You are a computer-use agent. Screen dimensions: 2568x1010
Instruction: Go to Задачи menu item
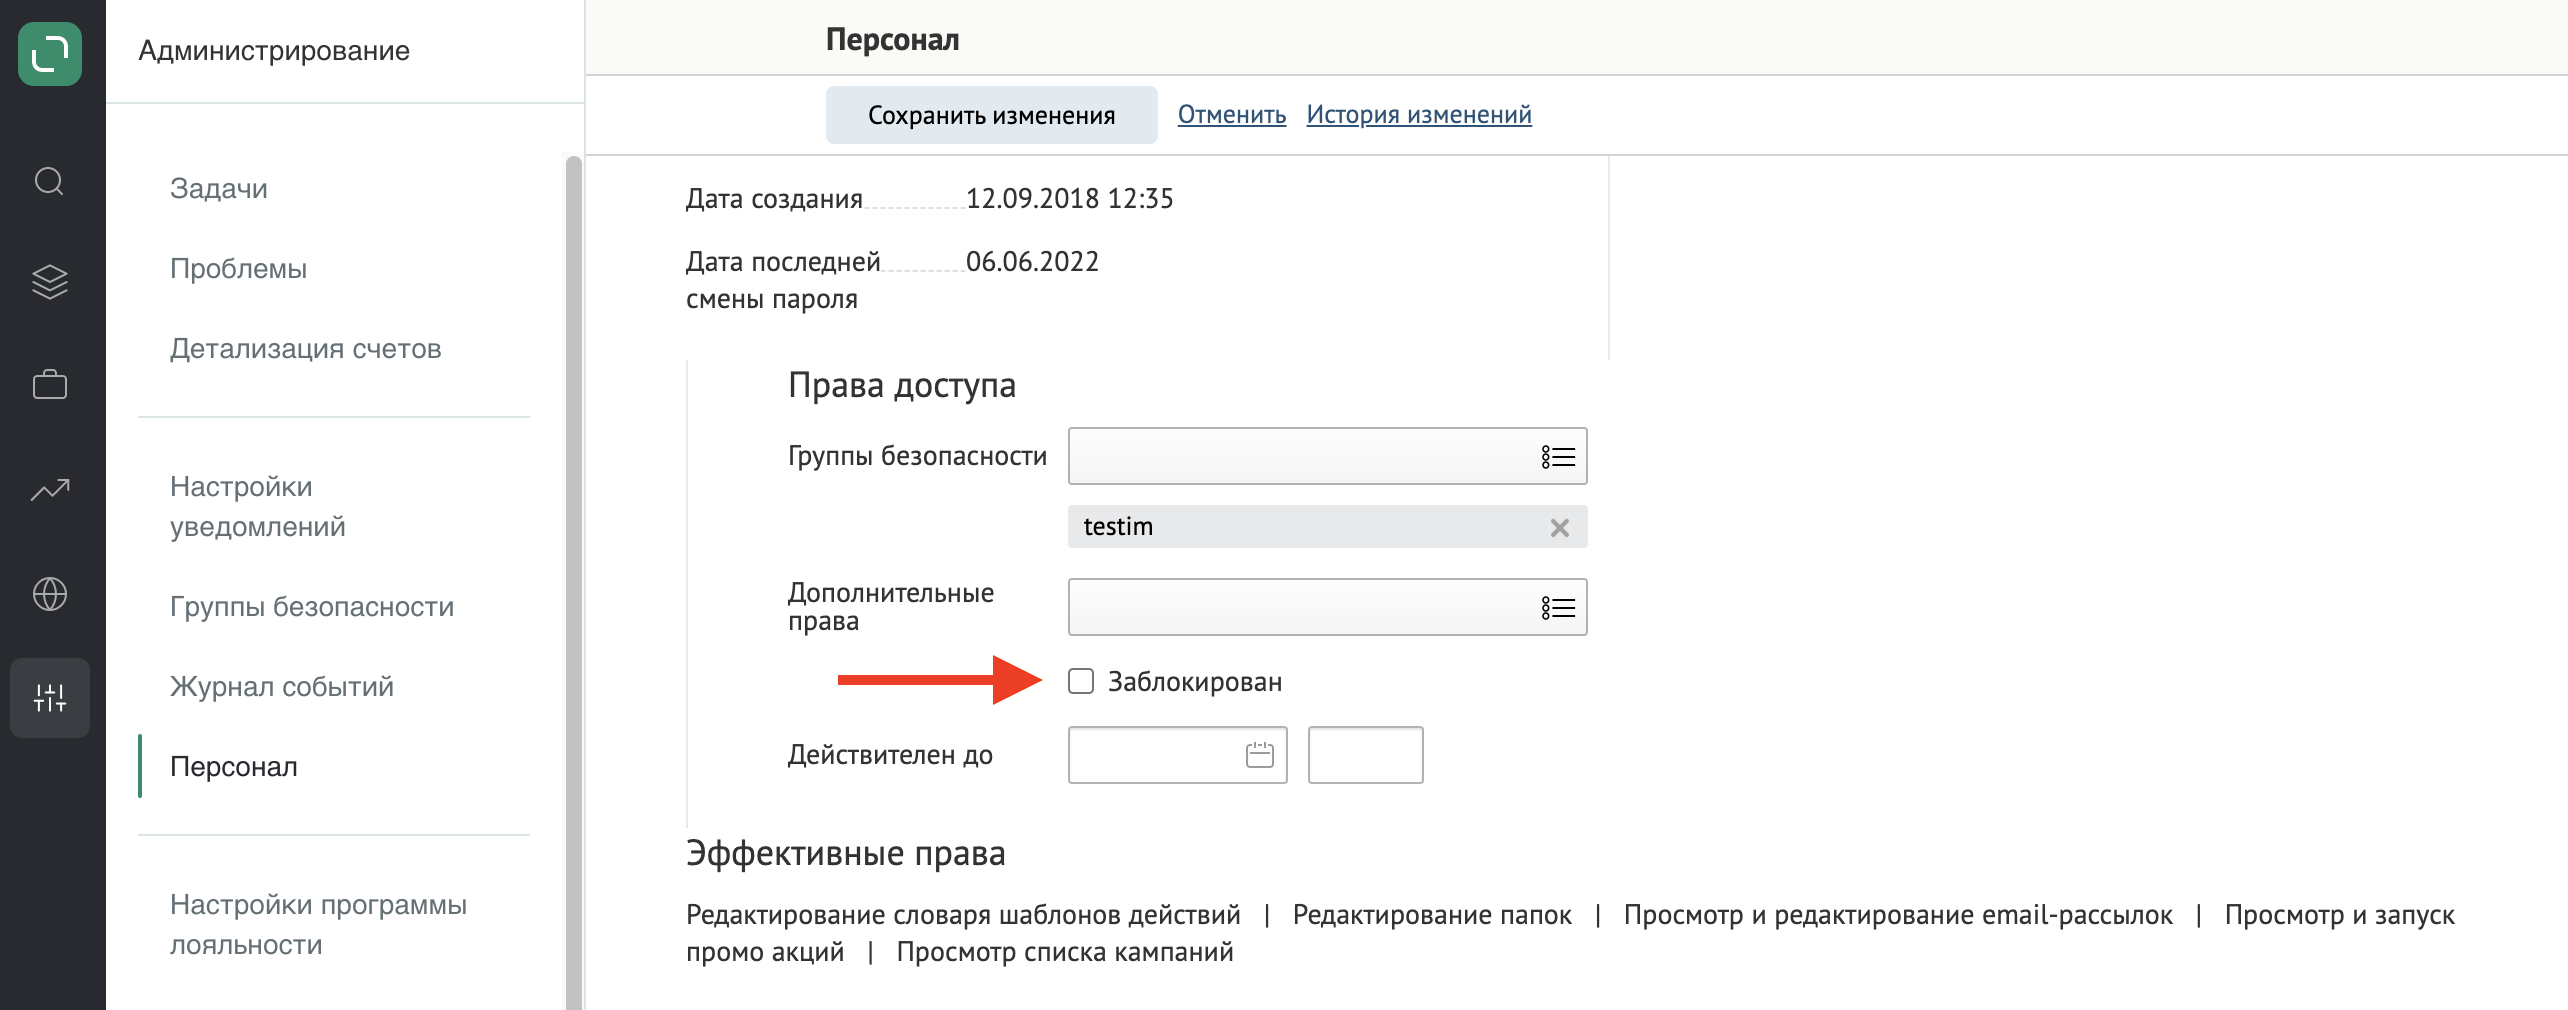(219, 188)
